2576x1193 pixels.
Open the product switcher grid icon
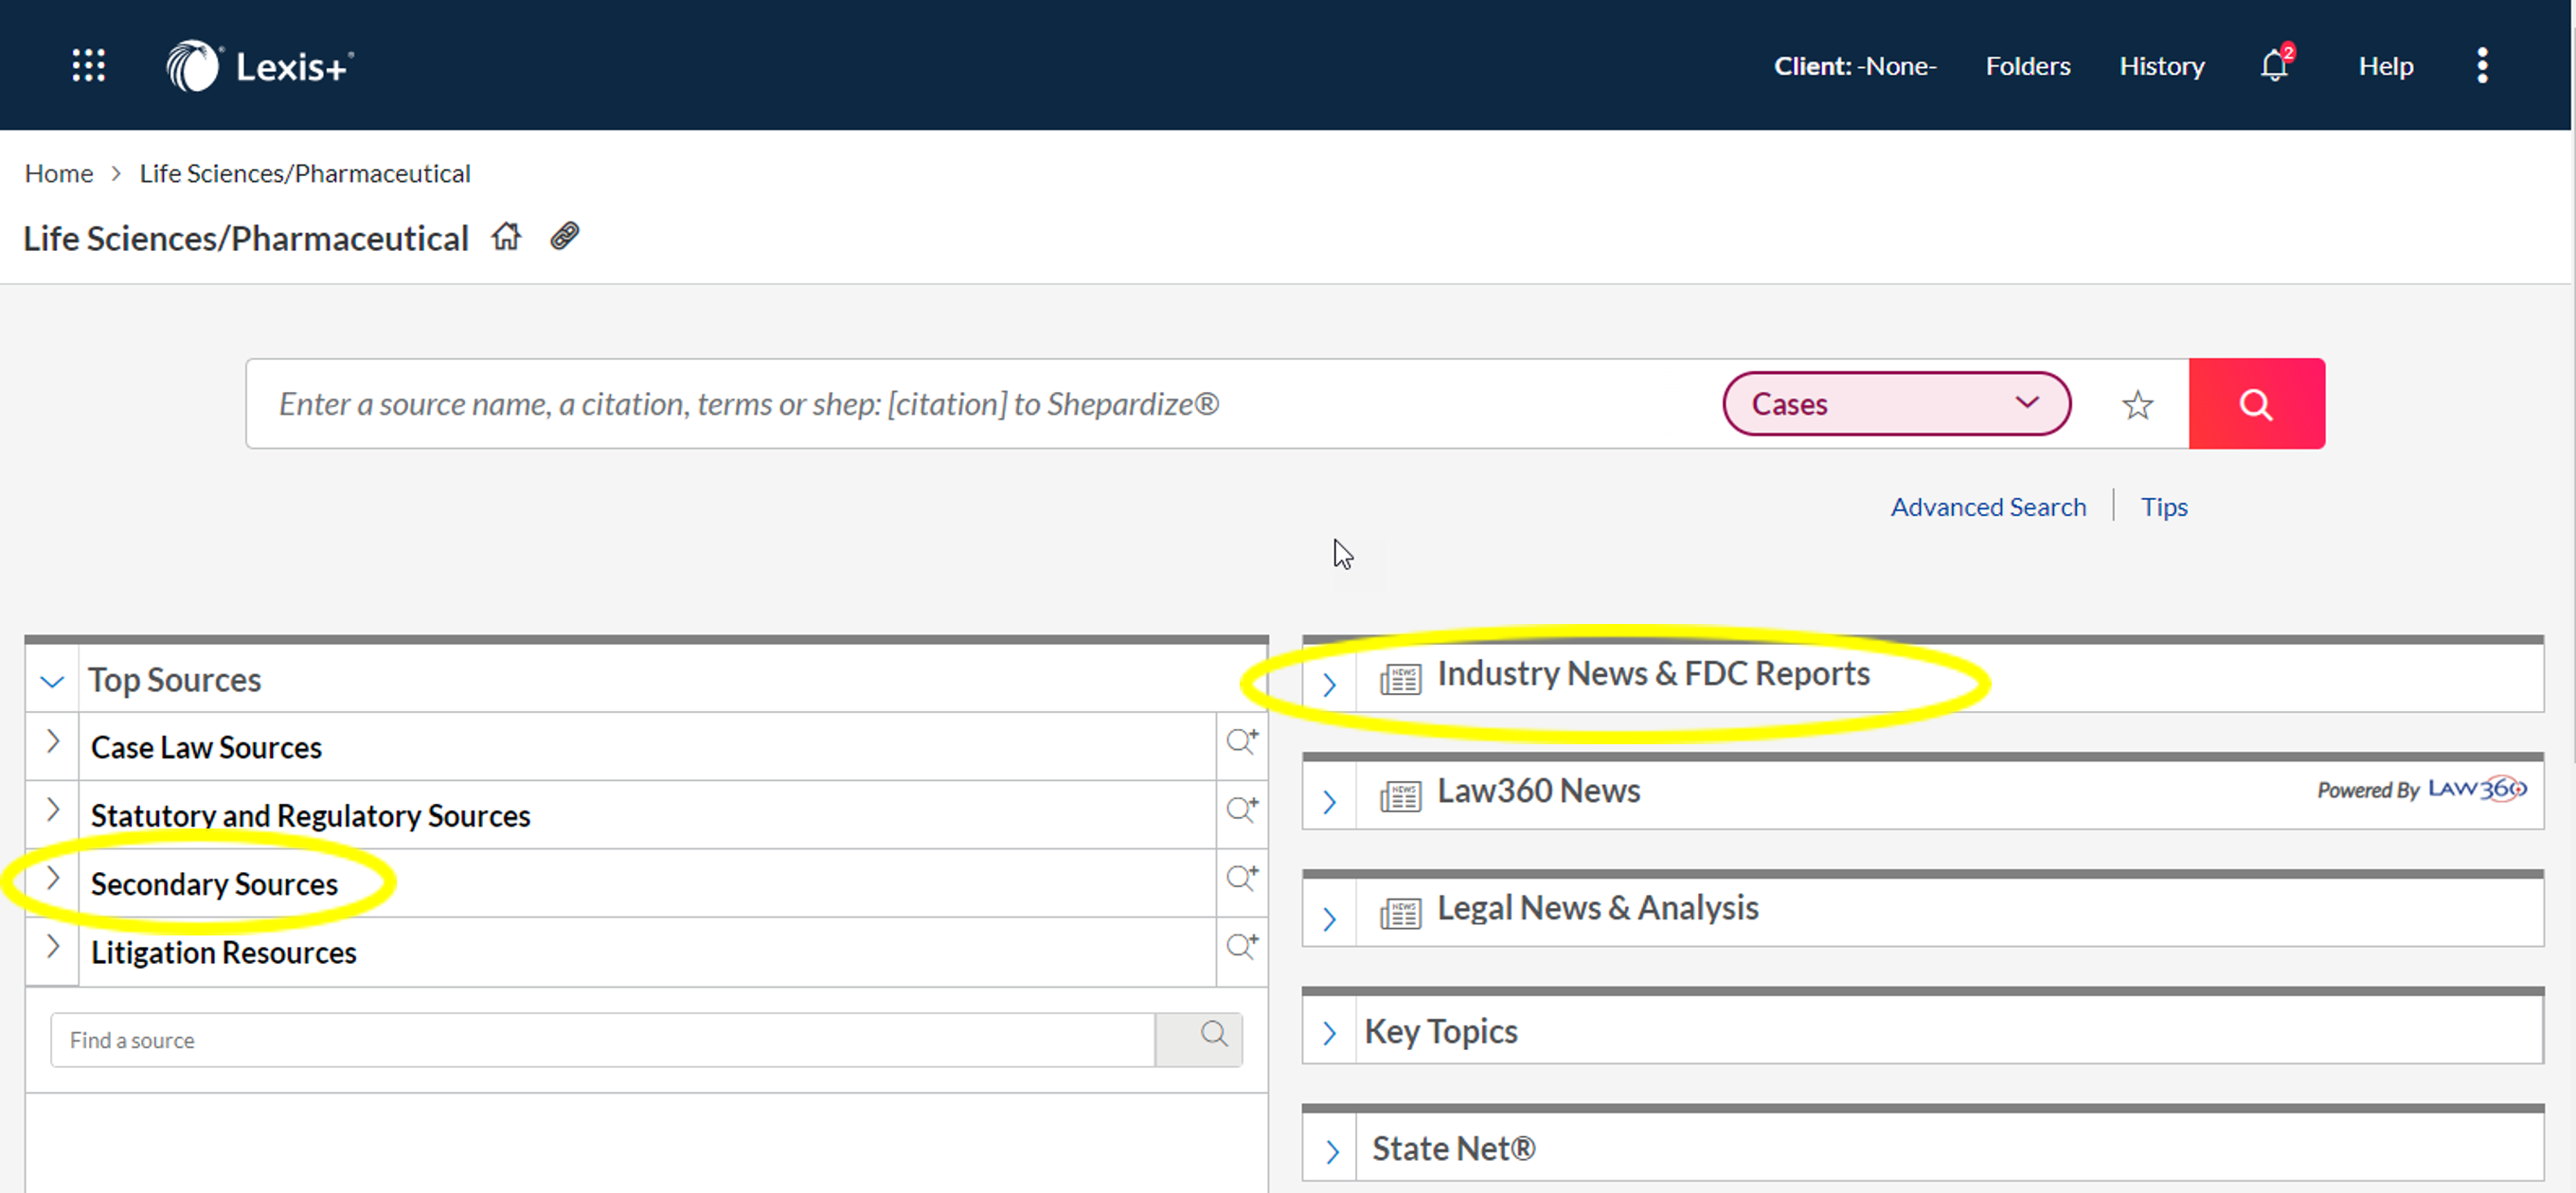[x=89, y=66]
